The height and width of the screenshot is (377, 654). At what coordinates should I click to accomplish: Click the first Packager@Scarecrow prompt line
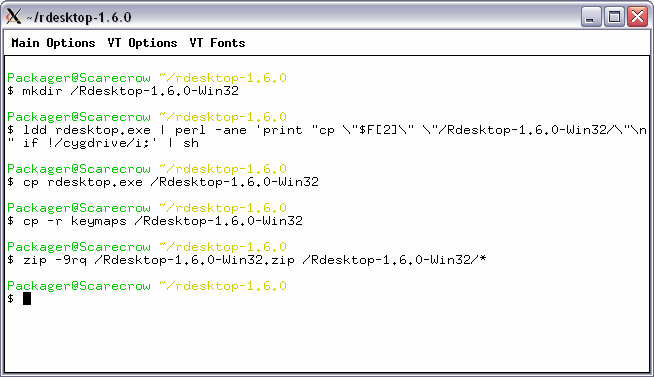(147, 78)
